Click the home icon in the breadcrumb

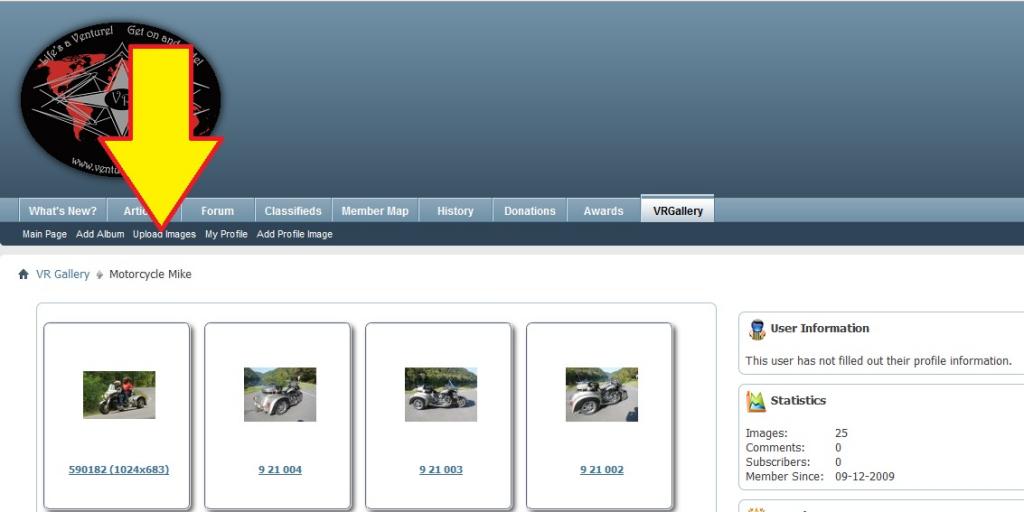coord(23,274)
